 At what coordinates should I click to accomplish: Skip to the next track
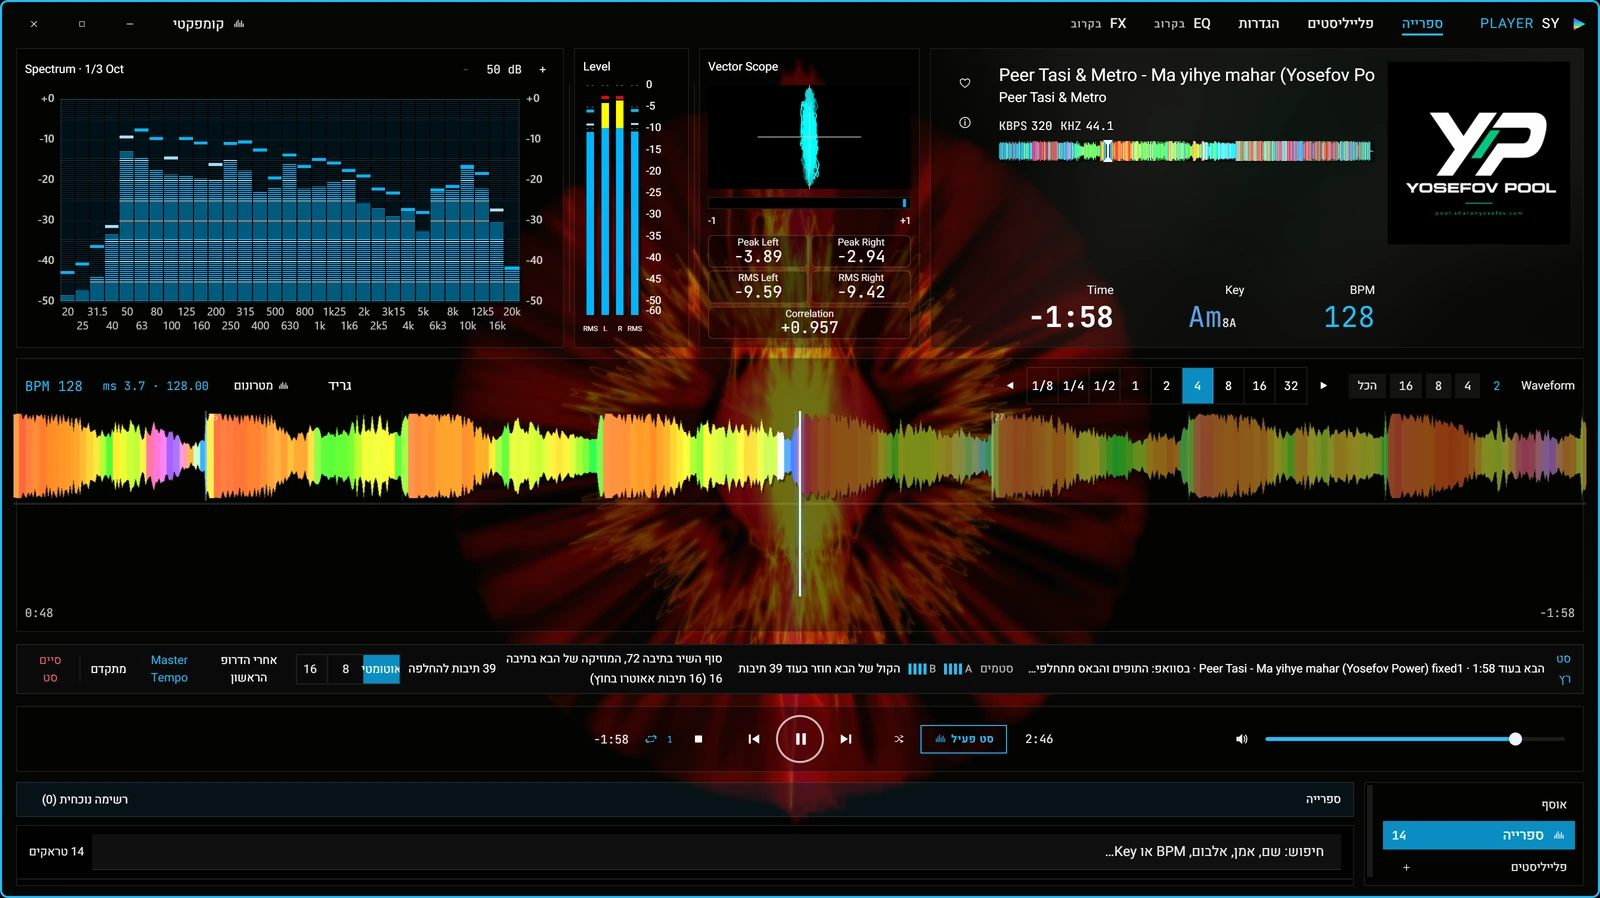pyautogui.click(x=846, y=739)
